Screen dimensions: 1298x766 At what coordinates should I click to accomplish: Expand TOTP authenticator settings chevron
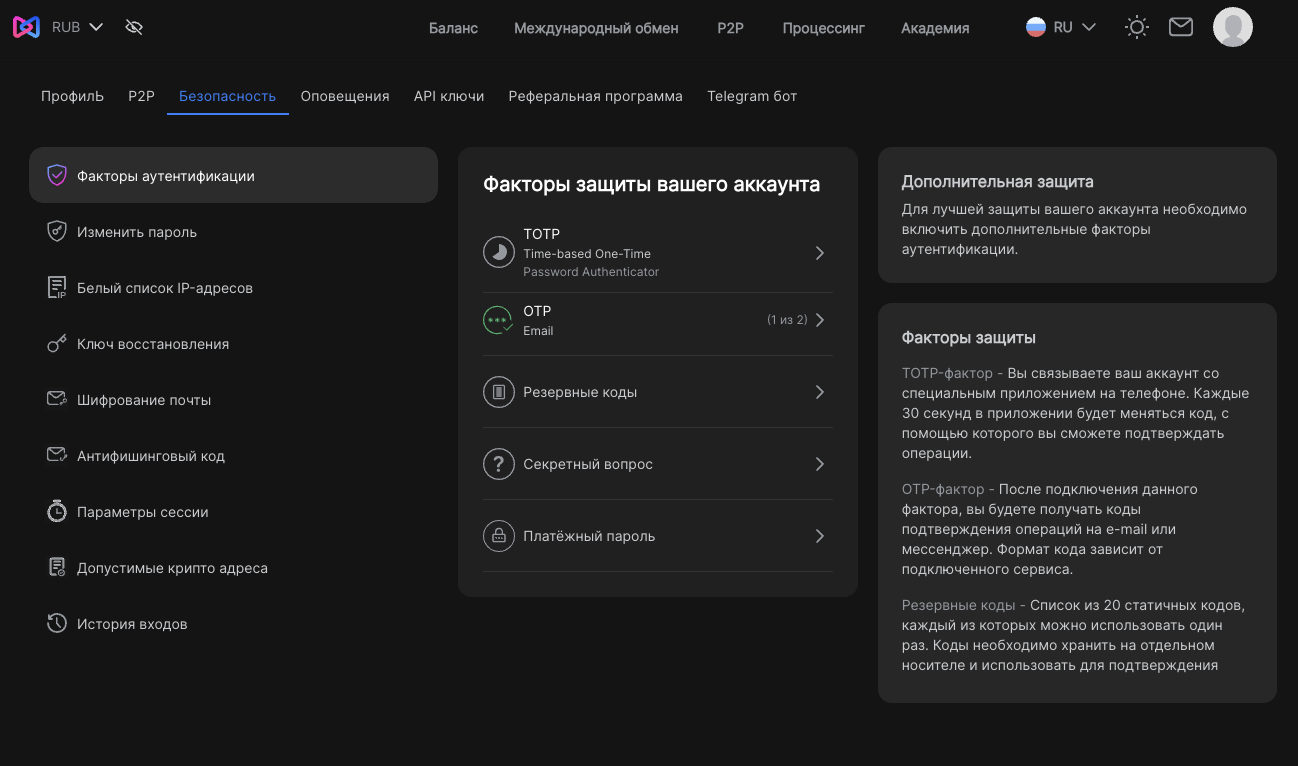[819, 253]
